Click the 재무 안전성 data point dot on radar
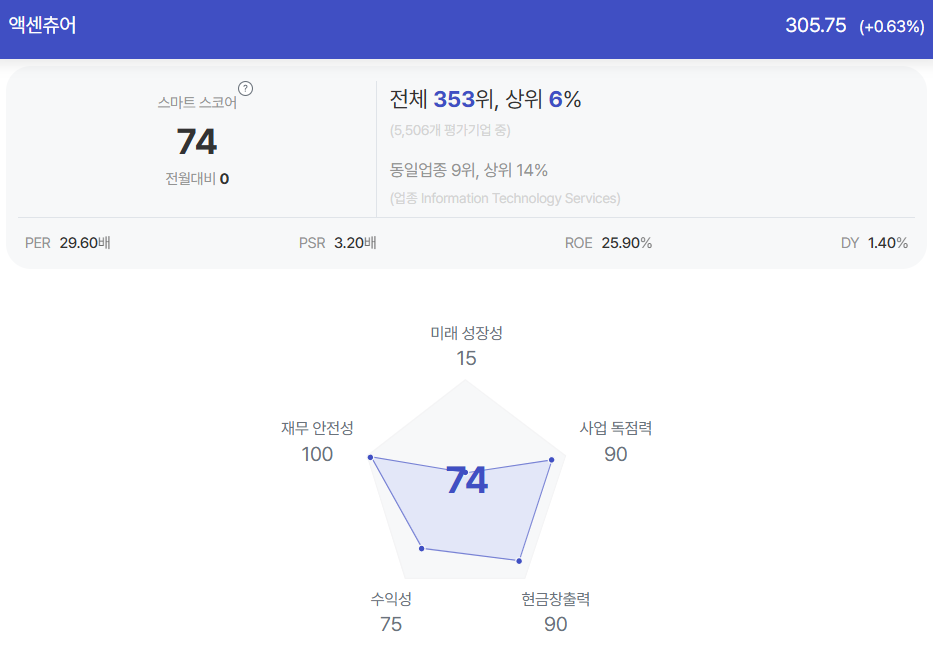The image size is (933, 660). [x=370, y=457]
